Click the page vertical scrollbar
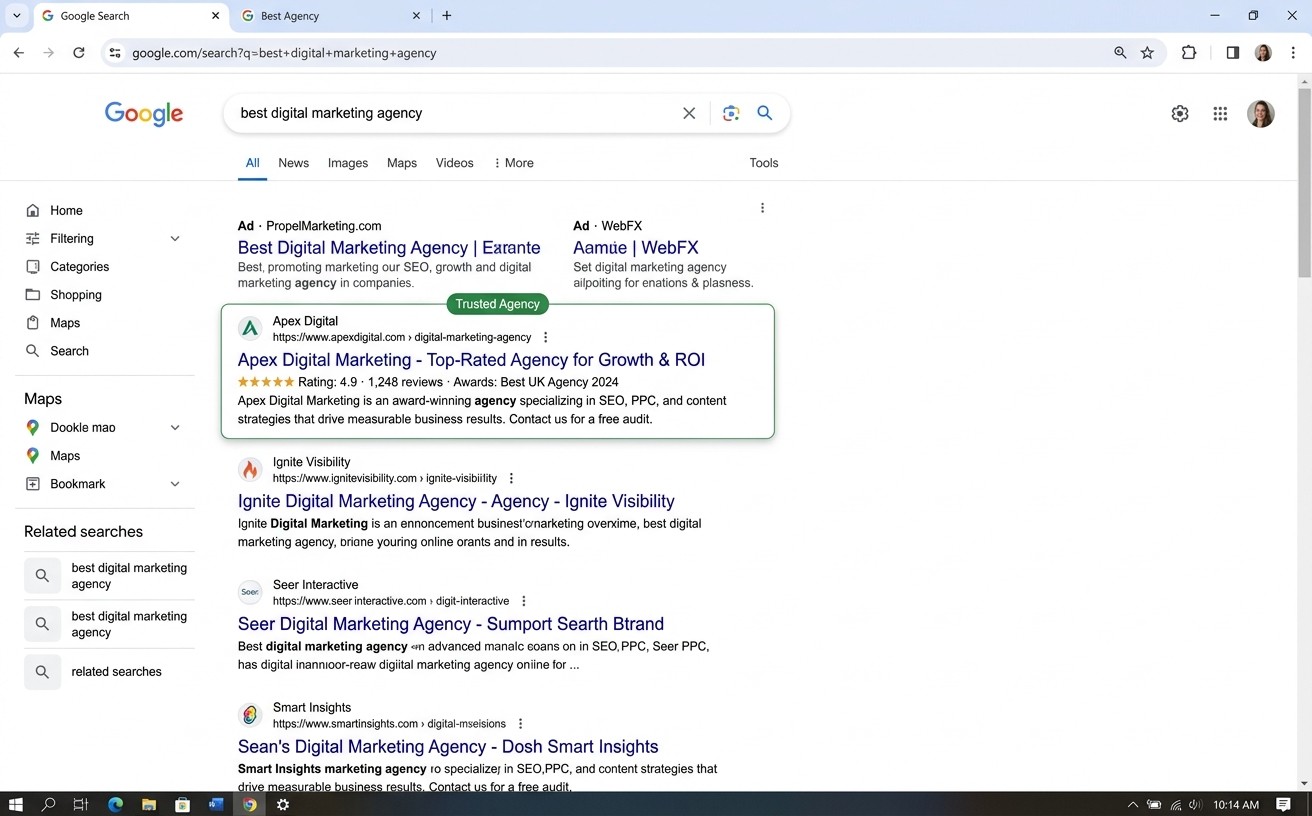 click(x=1304, y=183)
